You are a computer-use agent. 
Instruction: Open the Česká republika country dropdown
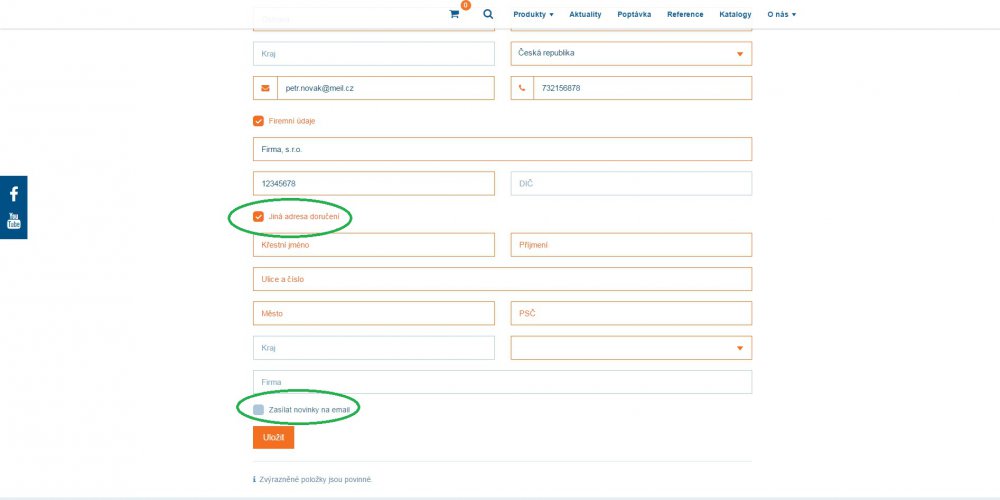point(631,54)
